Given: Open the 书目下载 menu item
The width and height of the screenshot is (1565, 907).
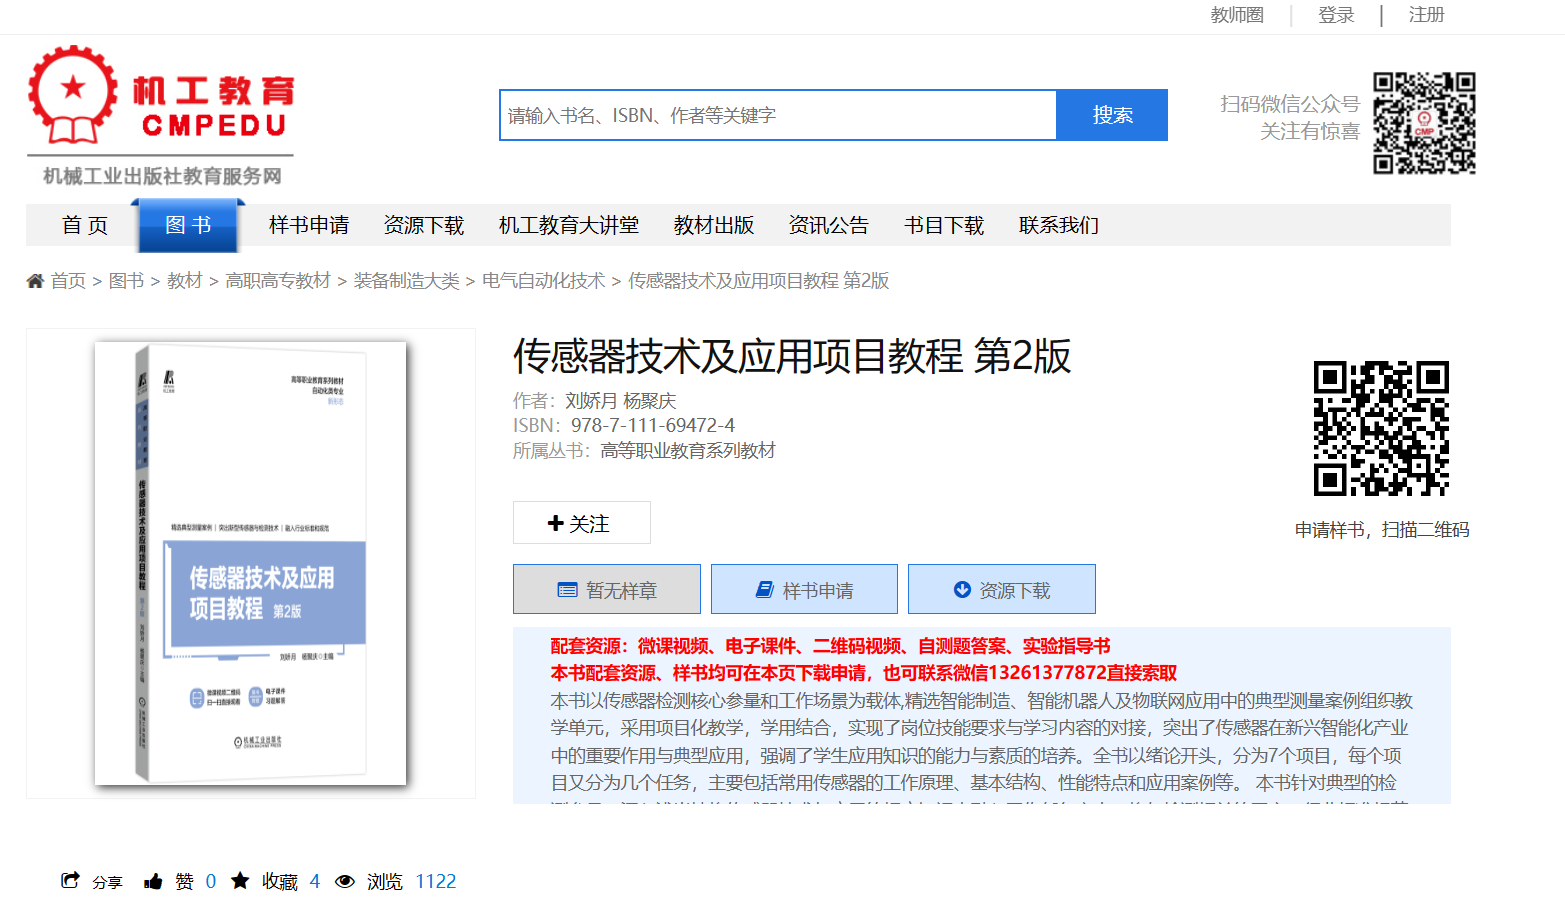Looking at the screenshot, I should click(x=944, y=225).
